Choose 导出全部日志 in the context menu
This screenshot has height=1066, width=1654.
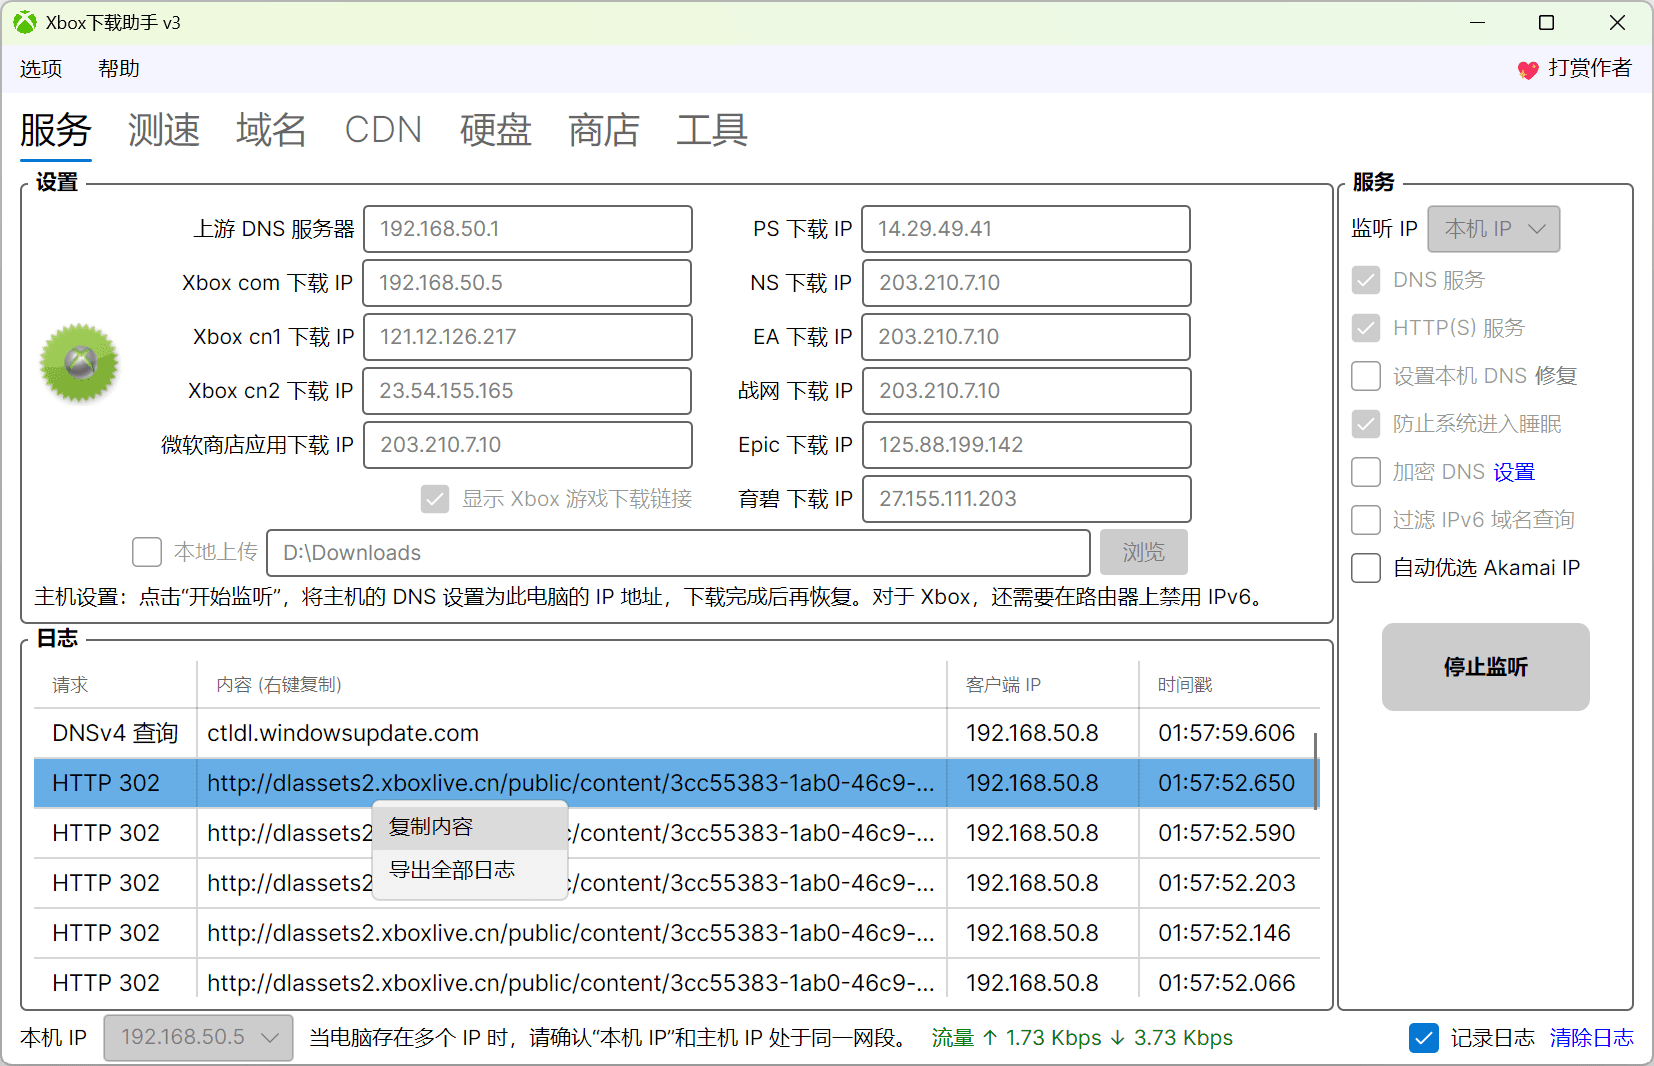pos(470,870)
